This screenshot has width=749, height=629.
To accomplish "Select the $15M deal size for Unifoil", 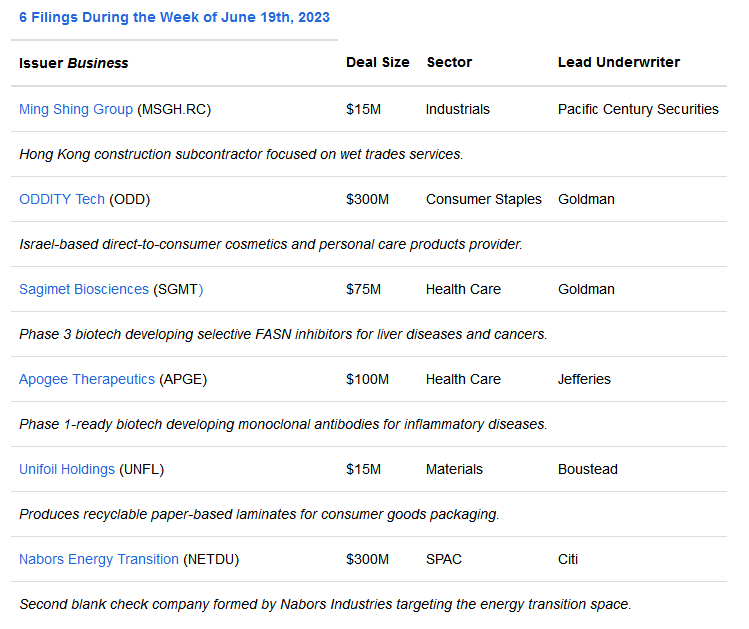I will point(364,469).
